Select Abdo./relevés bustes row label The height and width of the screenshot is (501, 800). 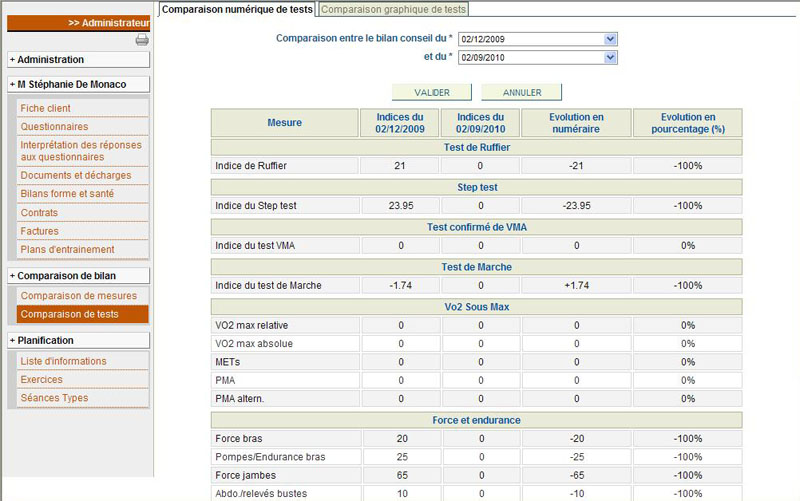[261, 493]
